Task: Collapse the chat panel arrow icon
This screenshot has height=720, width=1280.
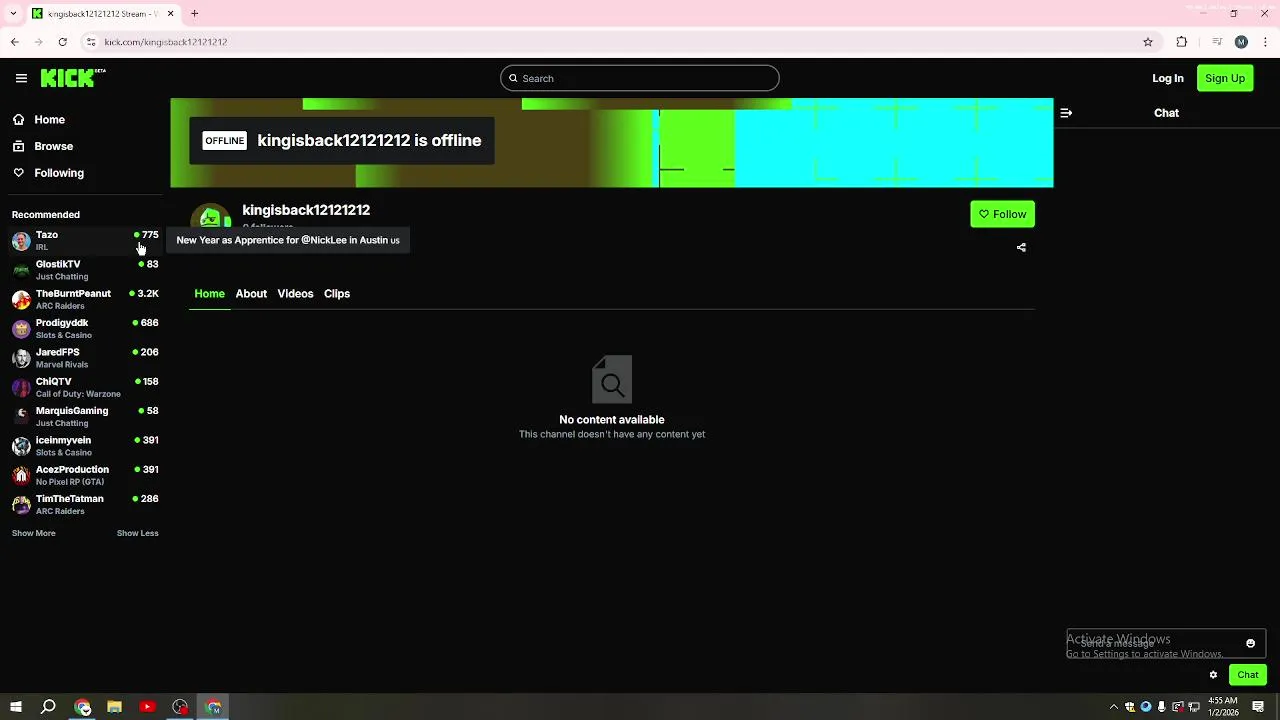Action: [x=1066, y=113]
